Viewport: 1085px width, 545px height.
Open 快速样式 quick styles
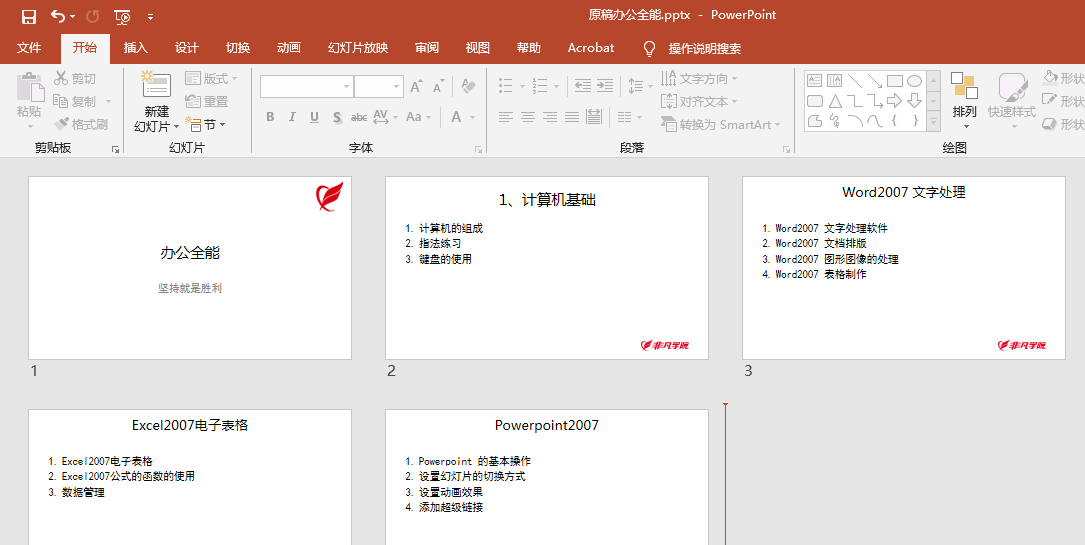[x=1012, y=99]
